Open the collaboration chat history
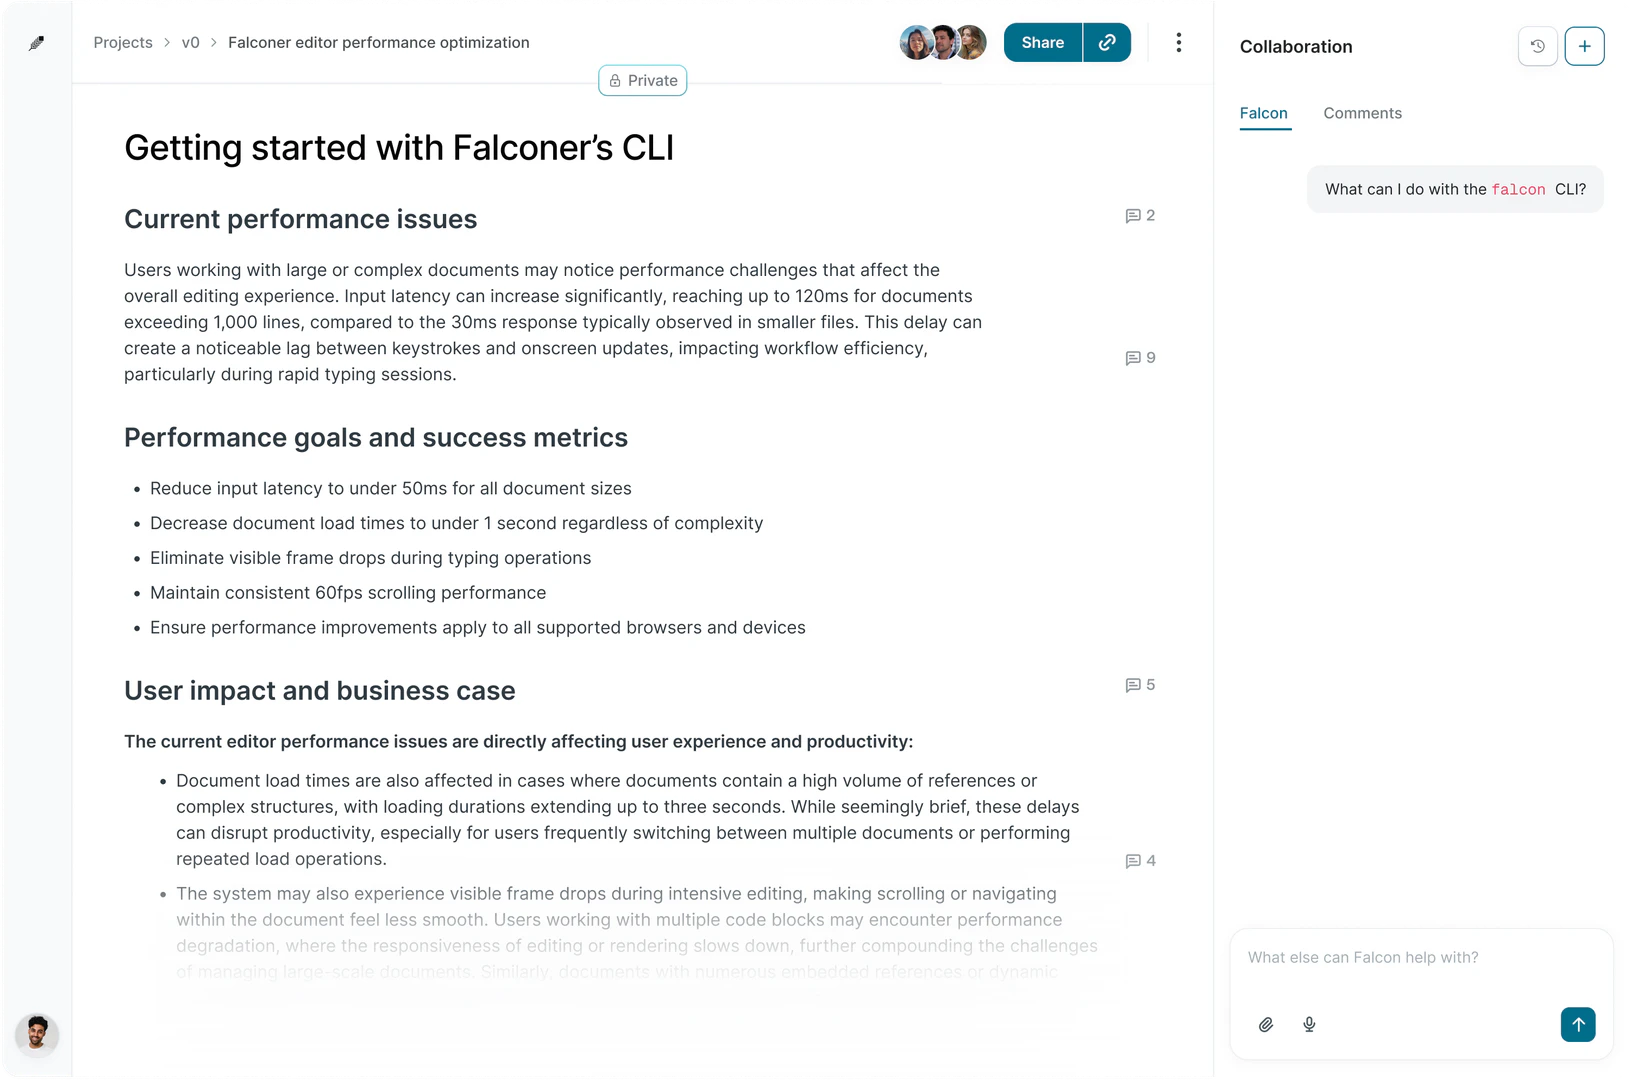Image resolution: width=1630 pixels, height=1080 pixels. coord(1537,46)
